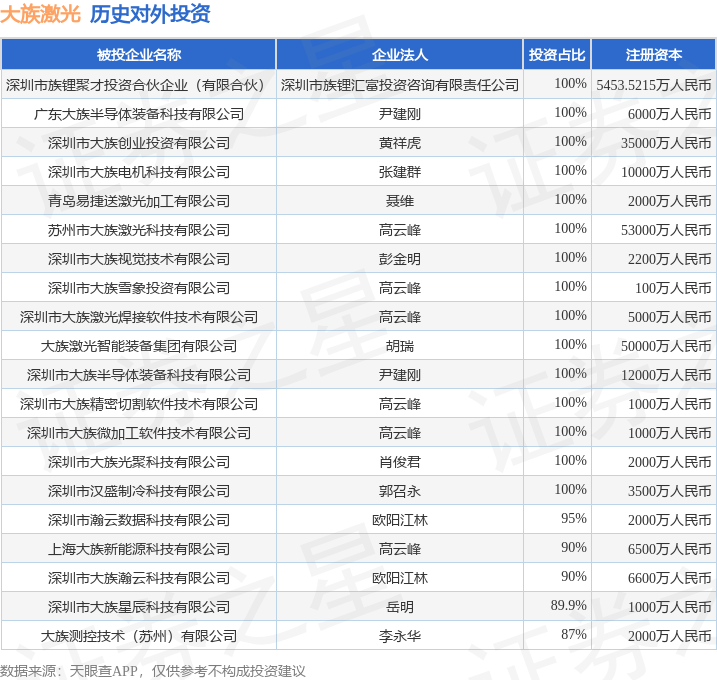Select 青岛易捷送激光加工有限公司 row name
The image size is (717, 680).
click(x=139, y=201)
